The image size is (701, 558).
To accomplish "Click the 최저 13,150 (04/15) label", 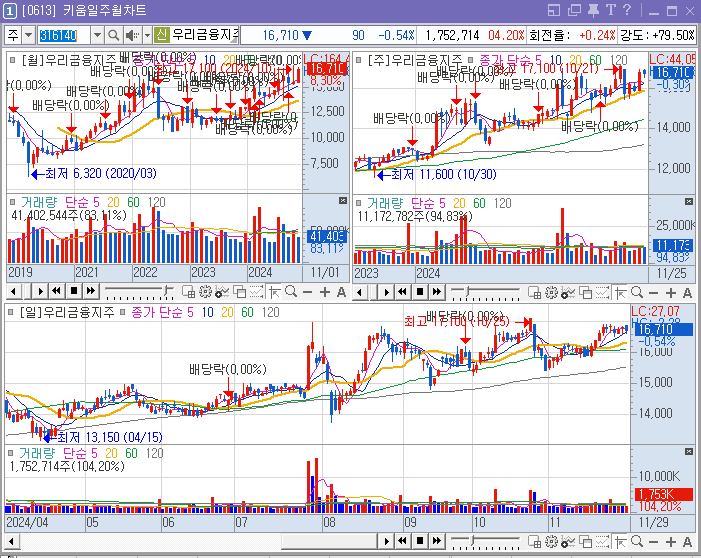I will (x=110, y=437).
